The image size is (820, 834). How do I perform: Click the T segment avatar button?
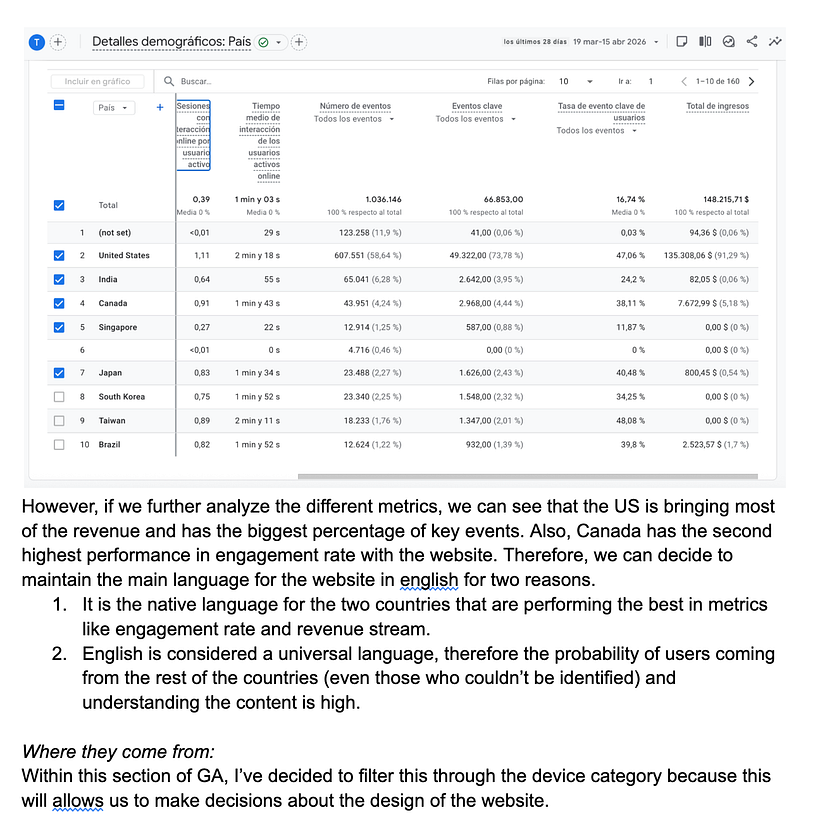pos(37,42)
